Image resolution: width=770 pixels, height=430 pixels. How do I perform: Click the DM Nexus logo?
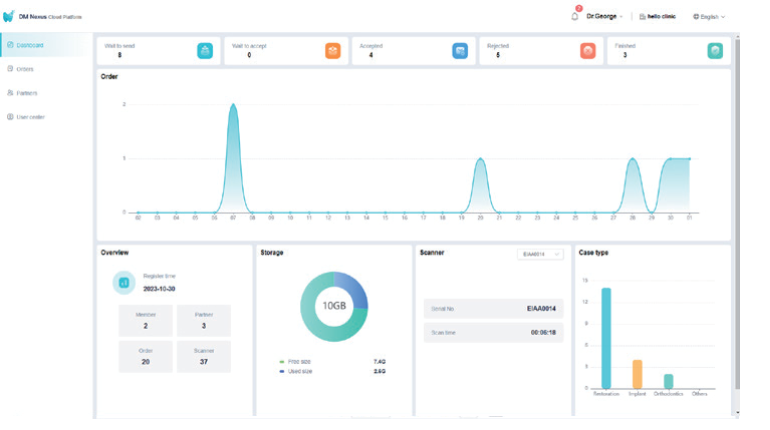(x=9, y=17)
